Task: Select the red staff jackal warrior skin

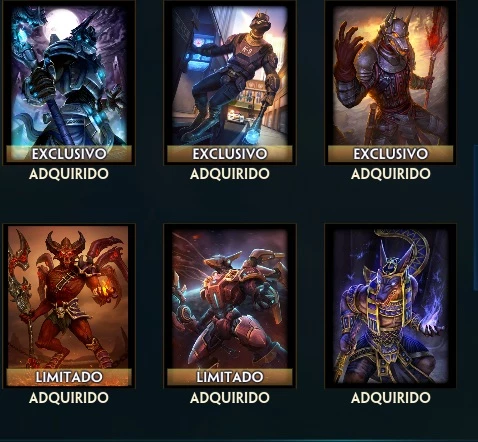Action: click(x=391, y=83)
